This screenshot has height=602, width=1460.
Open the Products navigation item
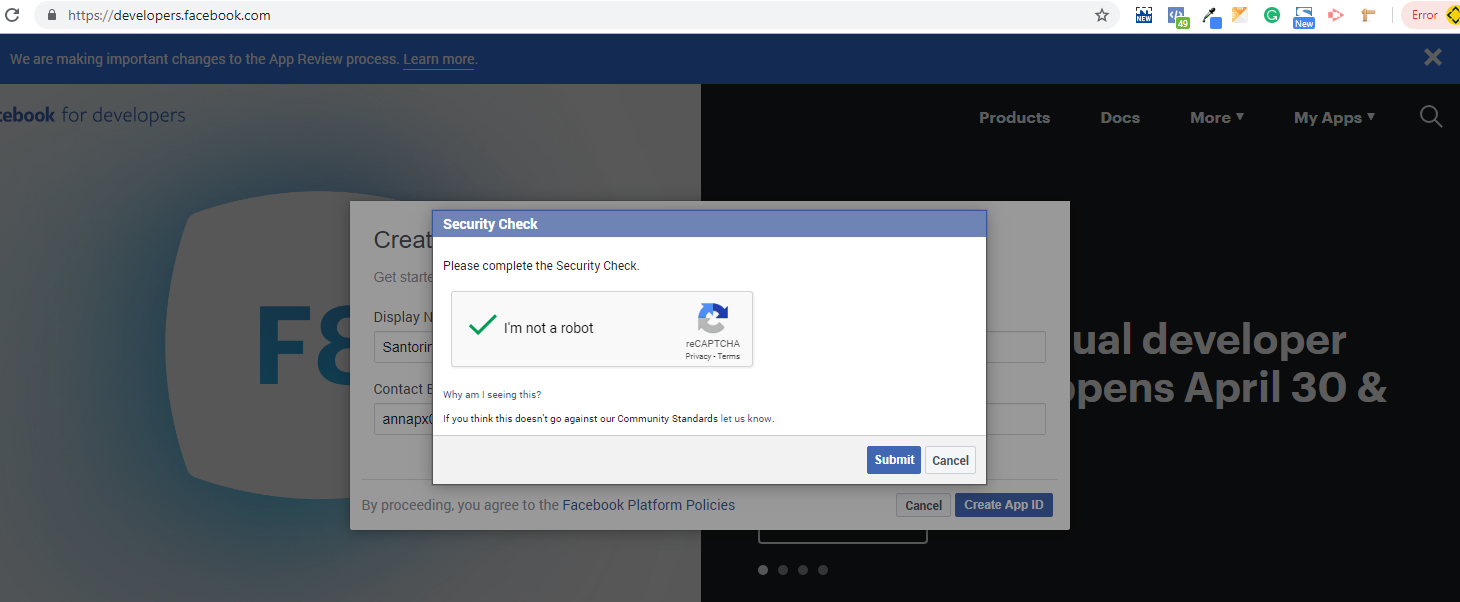click(1014, 117)
